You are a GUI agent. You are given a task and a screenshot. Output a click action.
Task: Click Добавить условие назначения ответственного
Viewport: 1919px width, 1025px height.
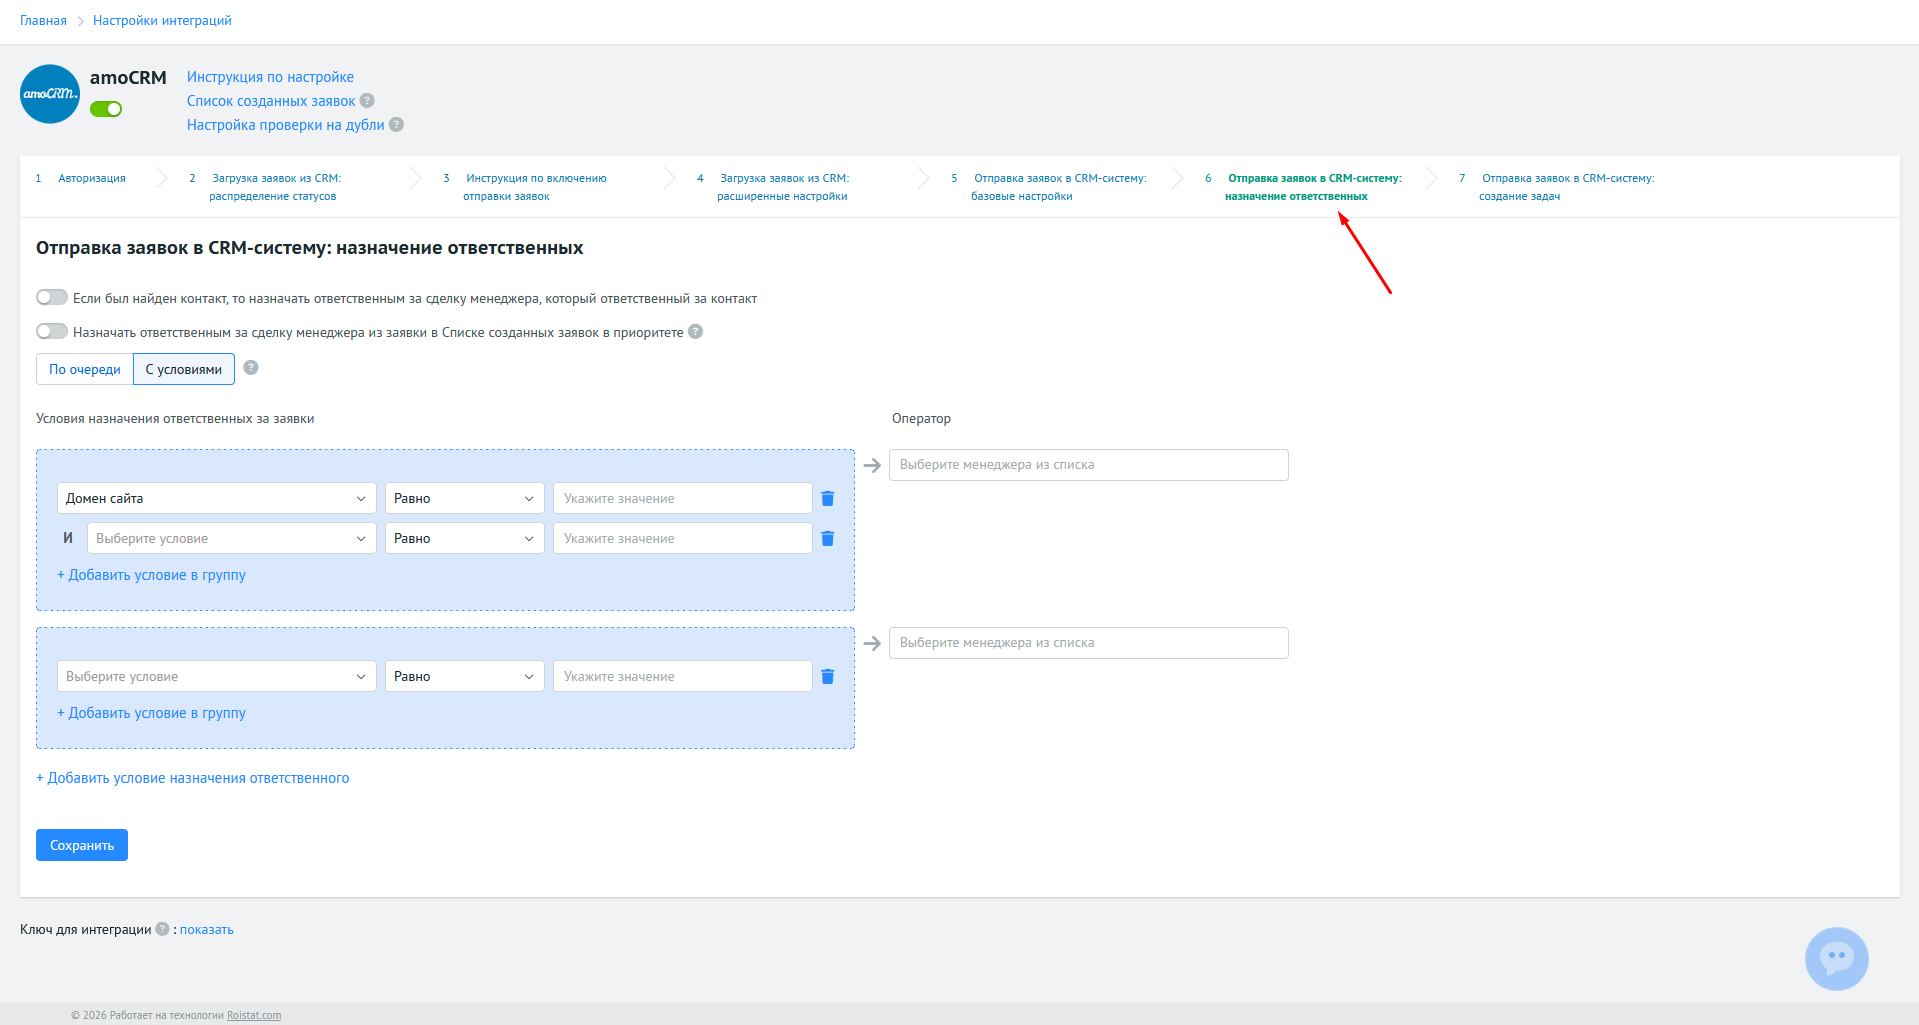[193, 778]
